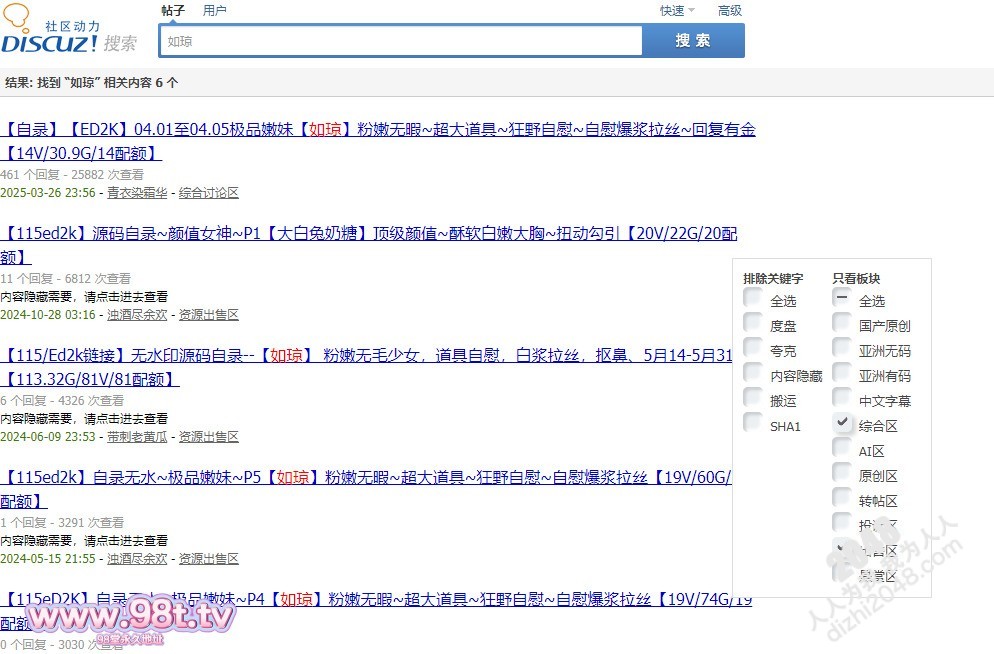Check the AI区 board checkbox
Screen dimensions: 994x654
(x=842, y=450)
